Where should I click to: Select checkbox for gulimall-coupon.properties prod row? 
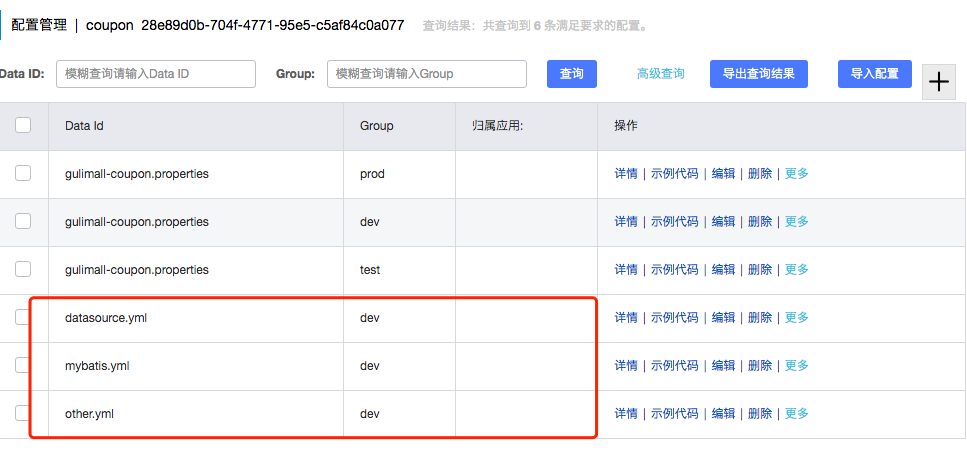coord(23,173)
